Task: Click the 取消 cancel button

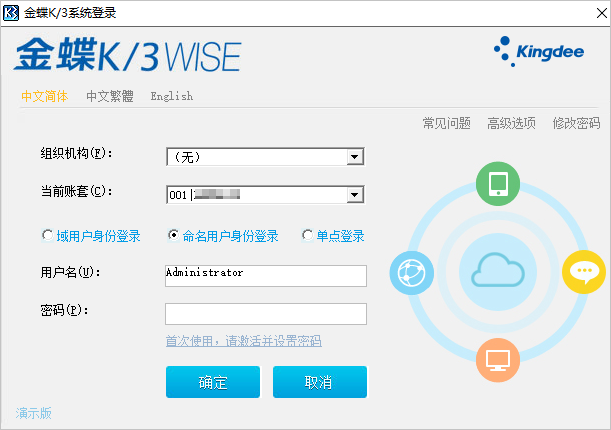Action: click(320, 382)
